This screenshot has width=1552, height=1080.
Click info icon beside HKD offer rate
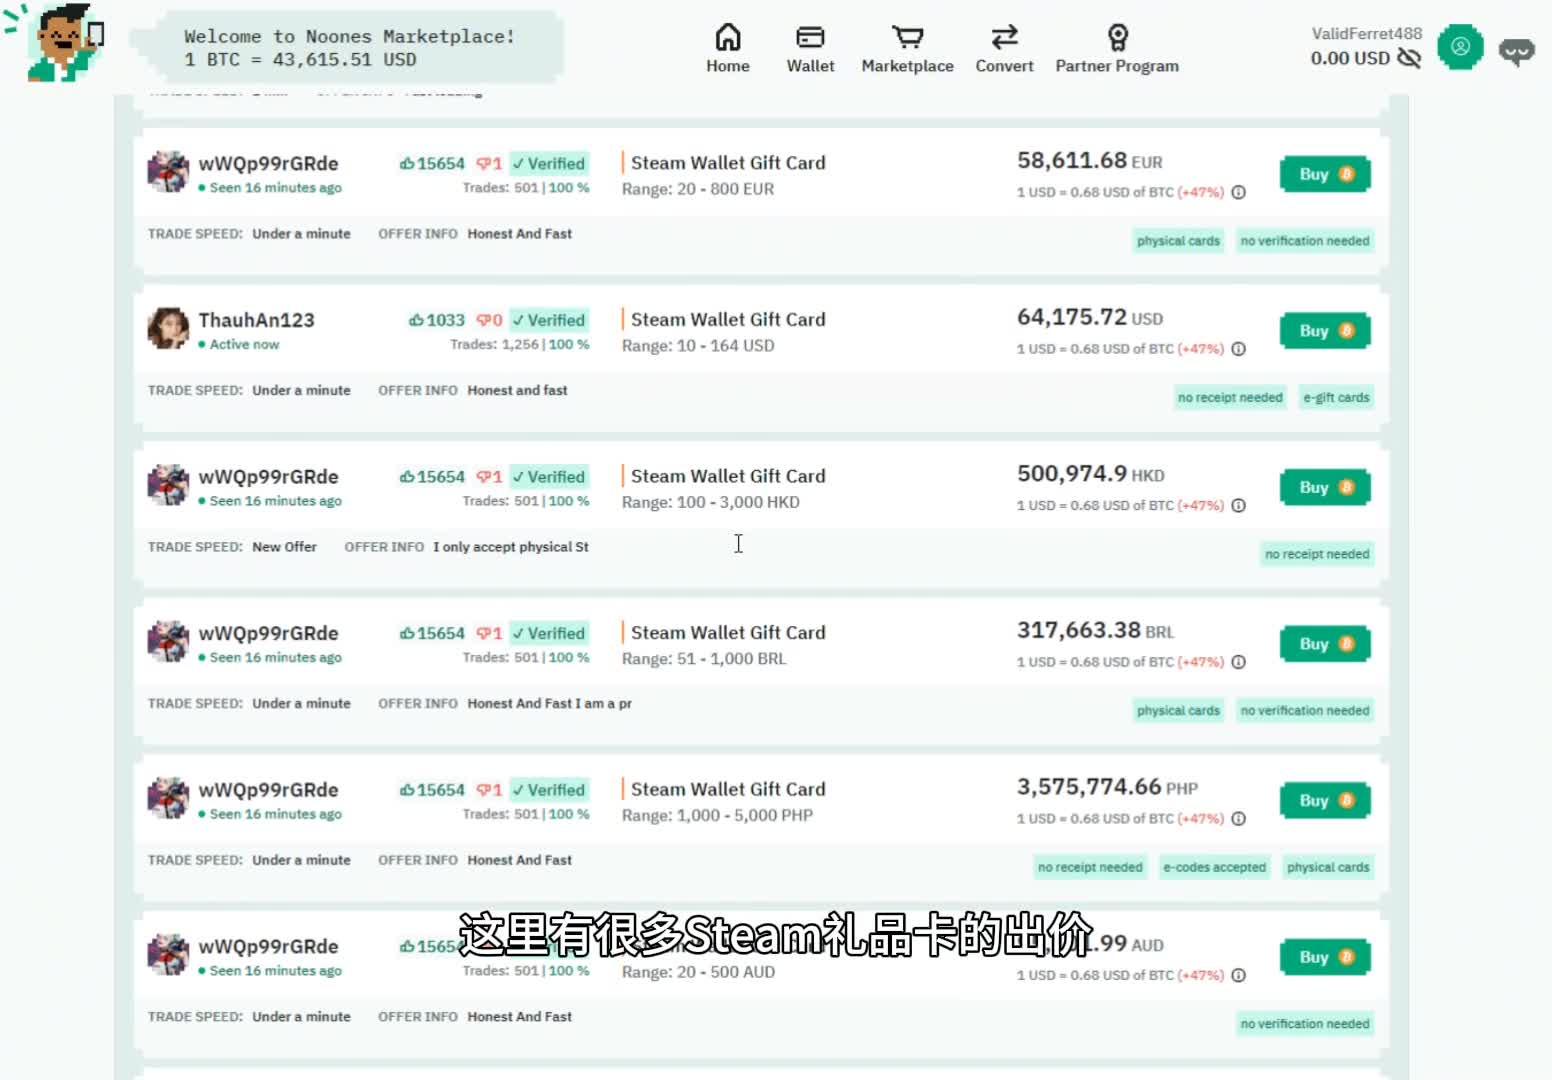1239,505
